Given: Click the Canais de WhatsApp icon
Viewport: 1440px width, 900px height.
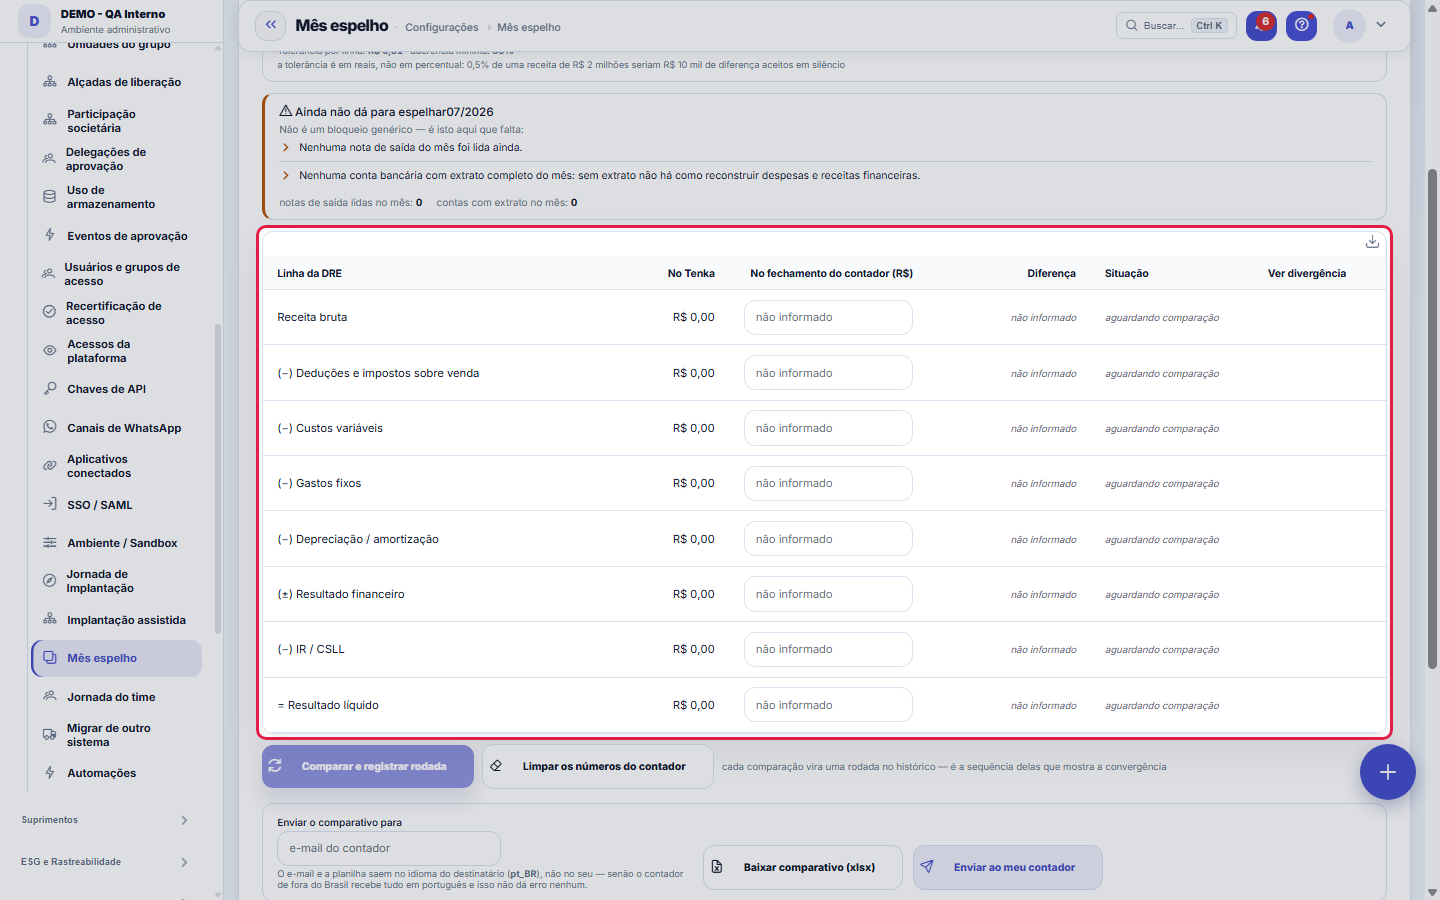Looking at the screenshot, I should point(50,427).
